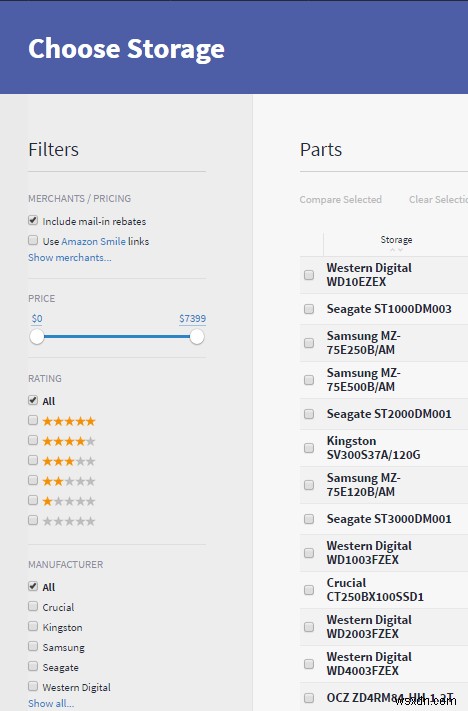Image resolution: width=468 pixels, height=711 pixels.
Task: Tick the Samsung manufacturer checkbox
Action: coord(33,646)
